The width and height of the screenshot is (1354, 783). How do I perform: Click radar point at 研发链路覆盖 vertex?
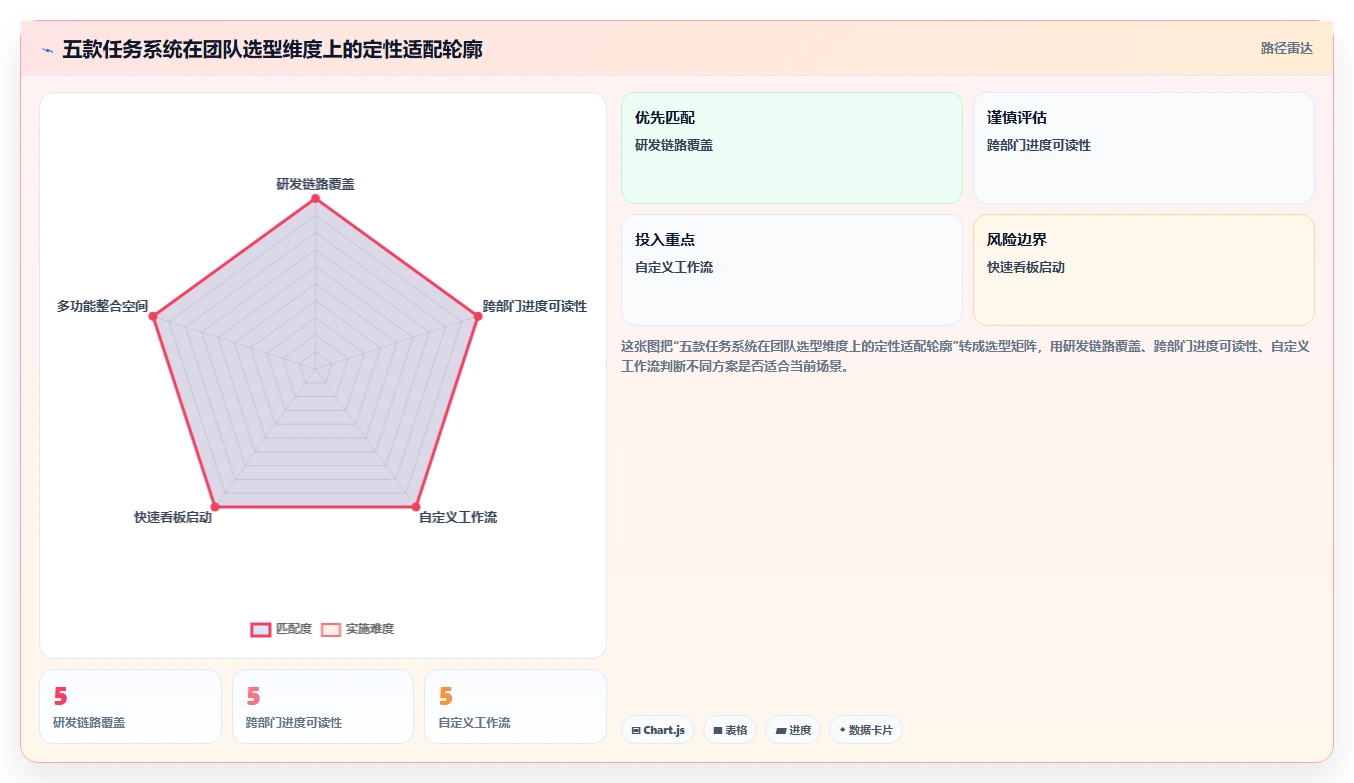315,199
